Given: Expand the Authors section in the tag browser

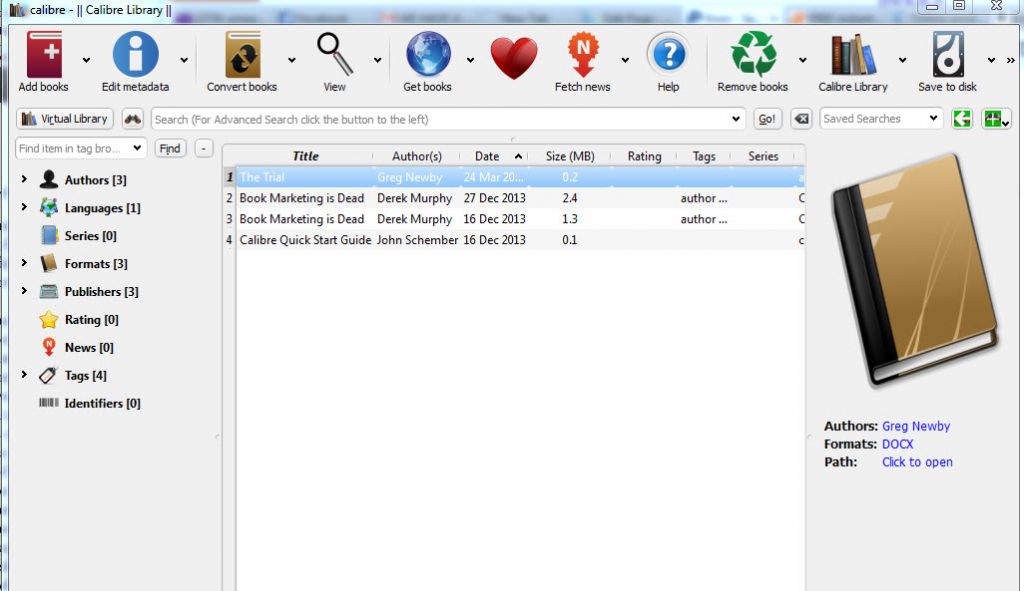Looking at the screenshot, I should point(22,180).
